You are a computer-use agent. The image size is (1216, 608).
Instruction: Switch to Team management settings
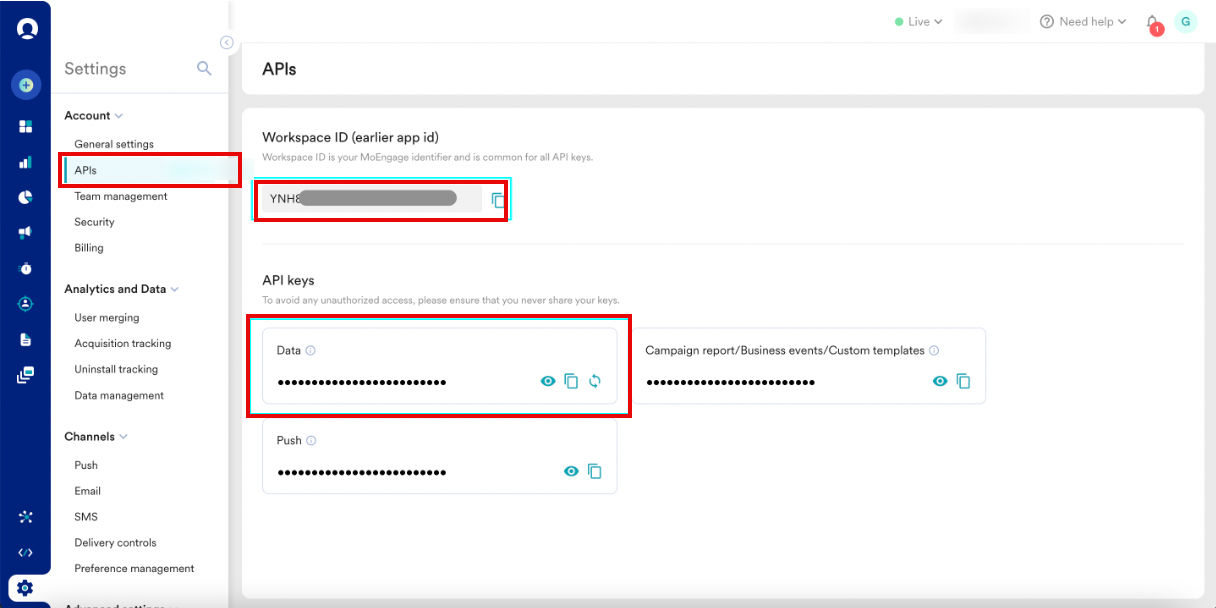point(120,196)
